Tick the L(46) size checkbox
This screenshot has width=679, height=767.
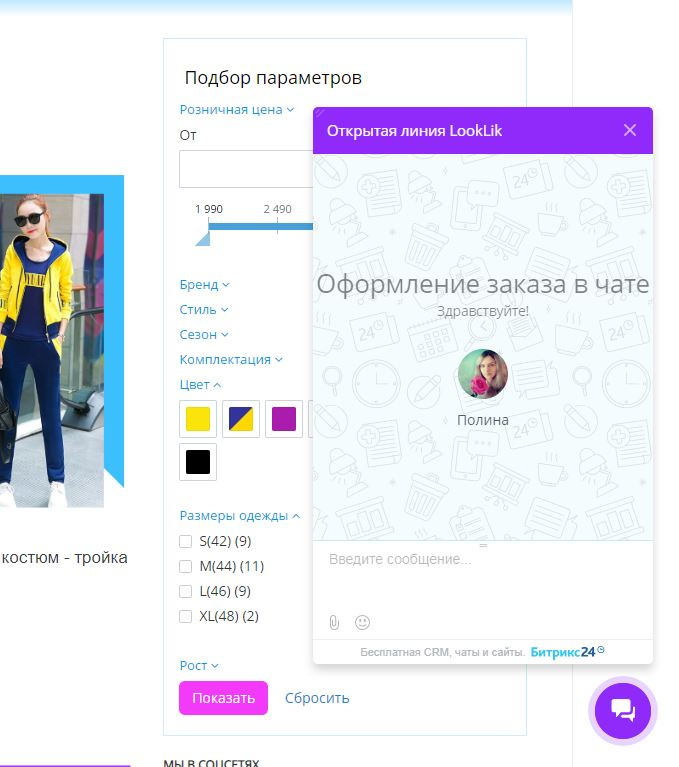click(x=185, y=591)
